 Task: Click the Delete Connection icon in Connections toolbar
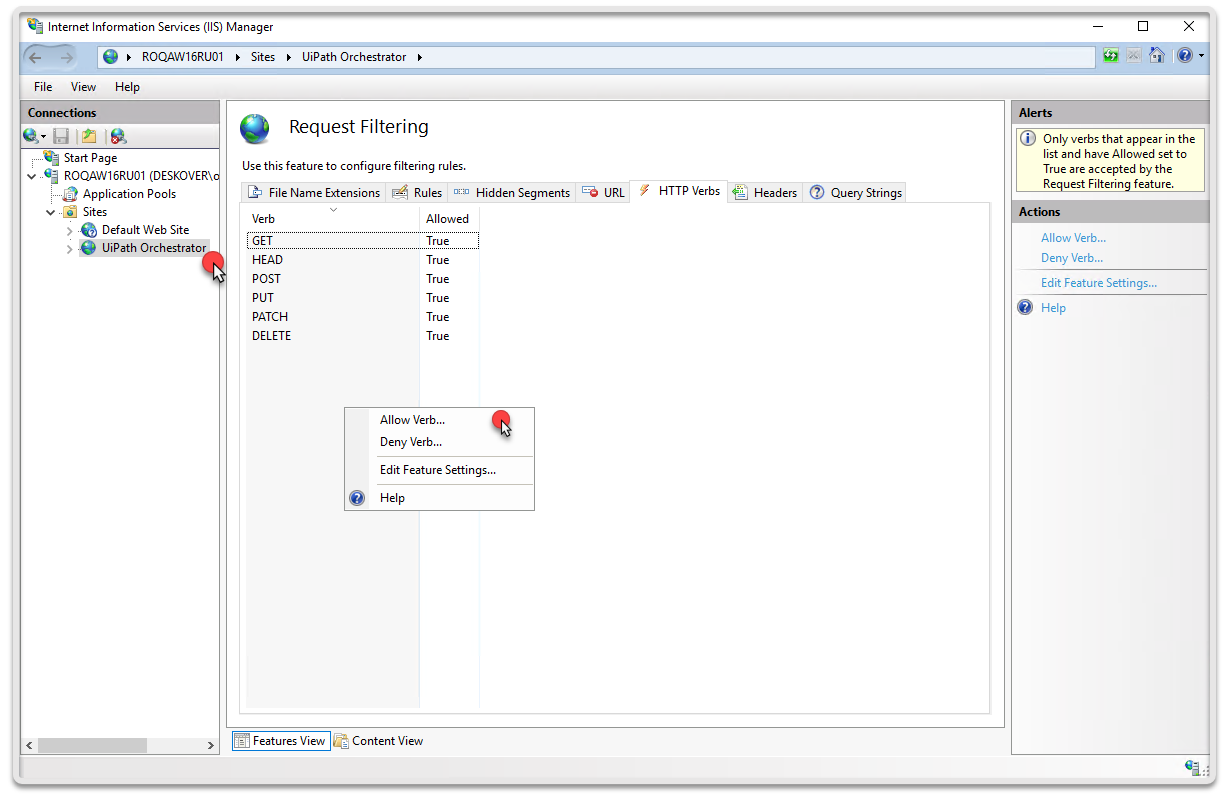(118, 136)
